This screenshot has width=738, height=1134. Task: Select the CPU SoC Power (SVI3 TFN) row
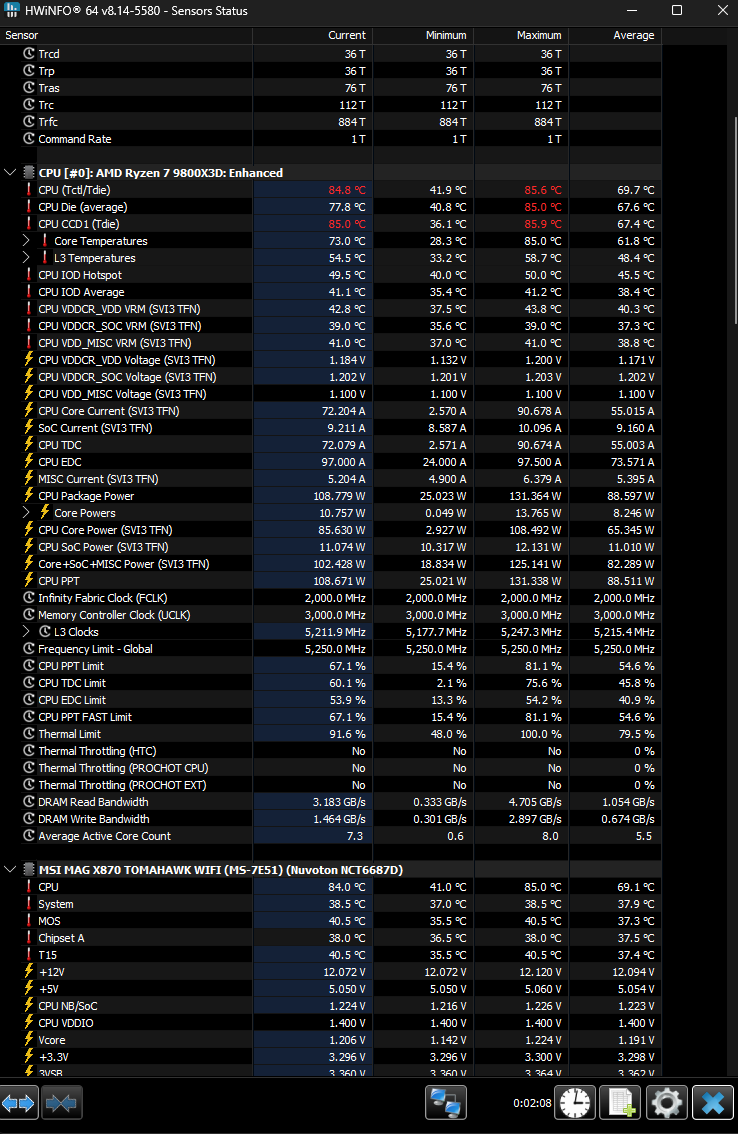click(x=331, y=547)
